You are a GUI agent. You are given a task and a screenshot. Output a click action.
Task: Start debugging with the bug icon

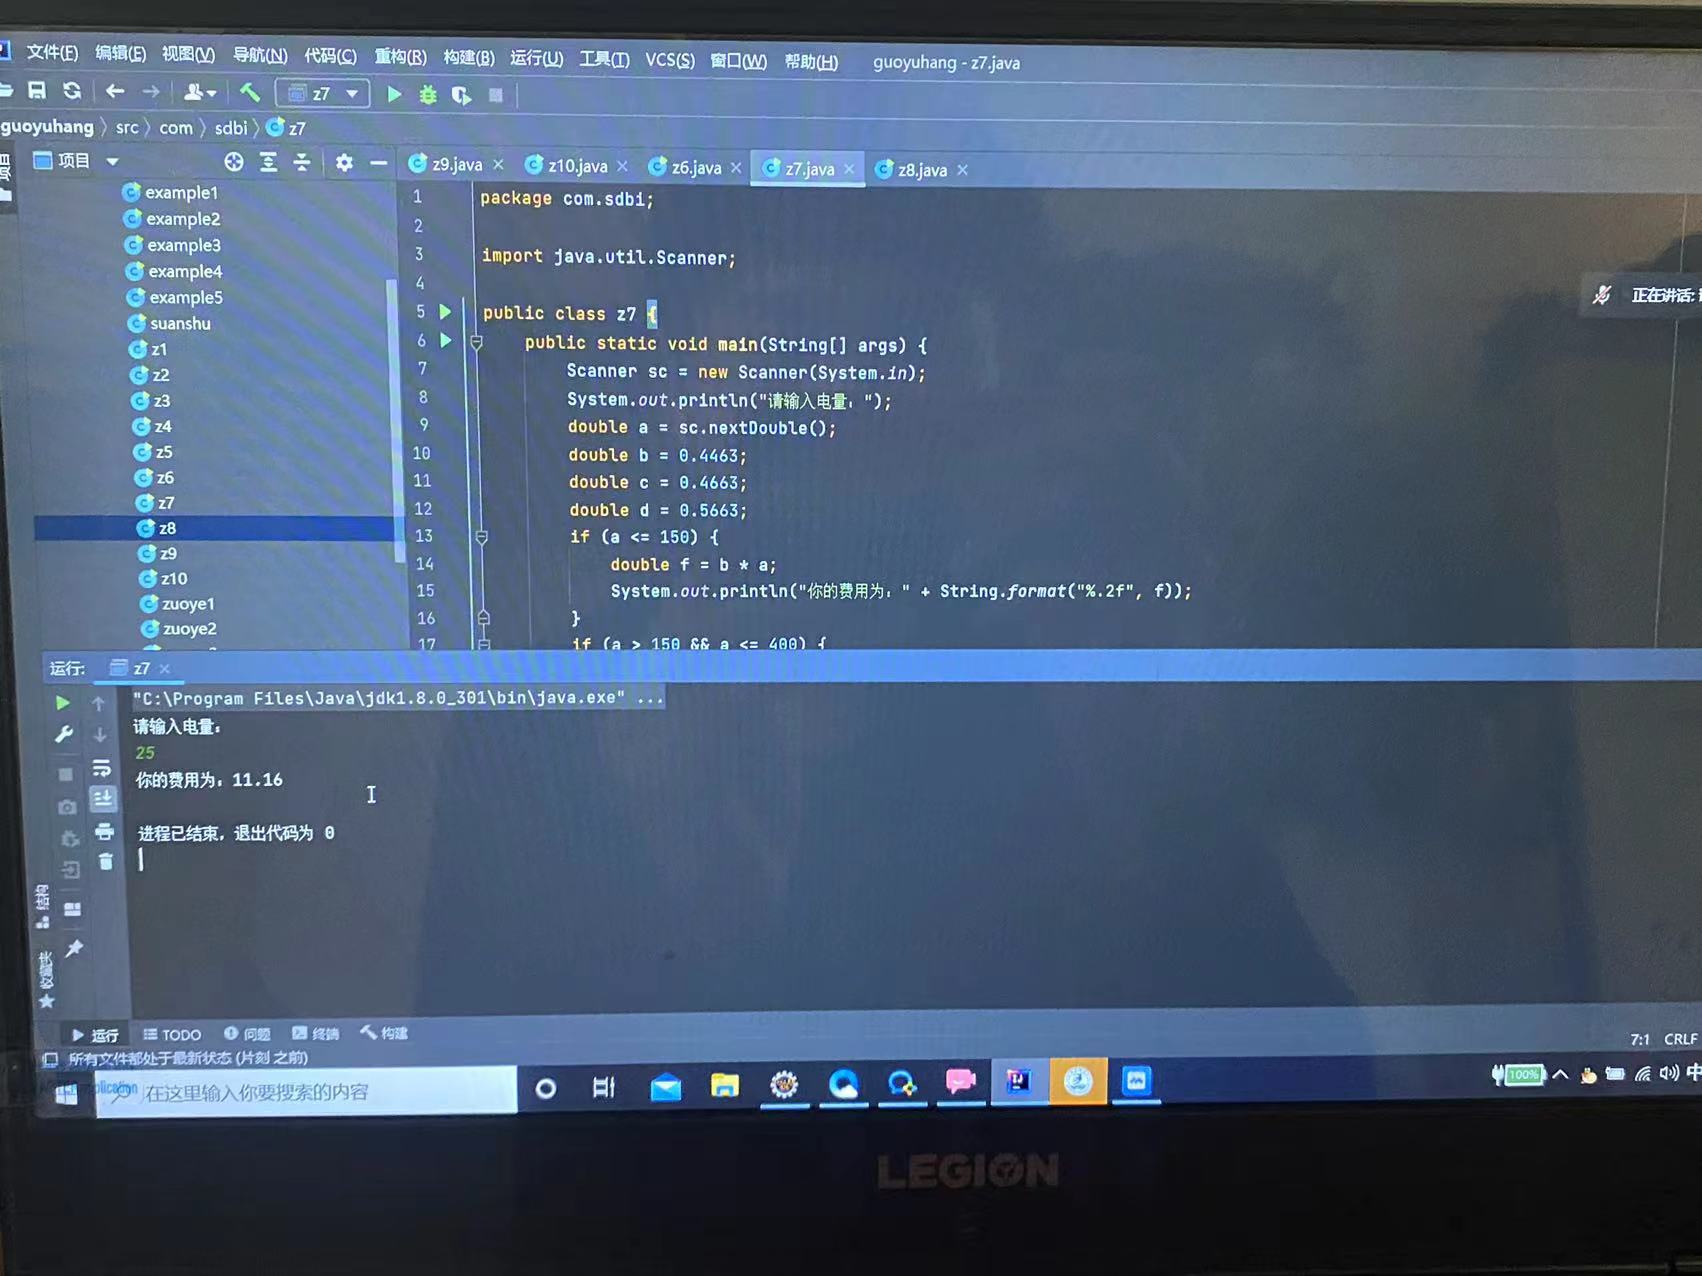pyautogui.click(x=428, y=95)
